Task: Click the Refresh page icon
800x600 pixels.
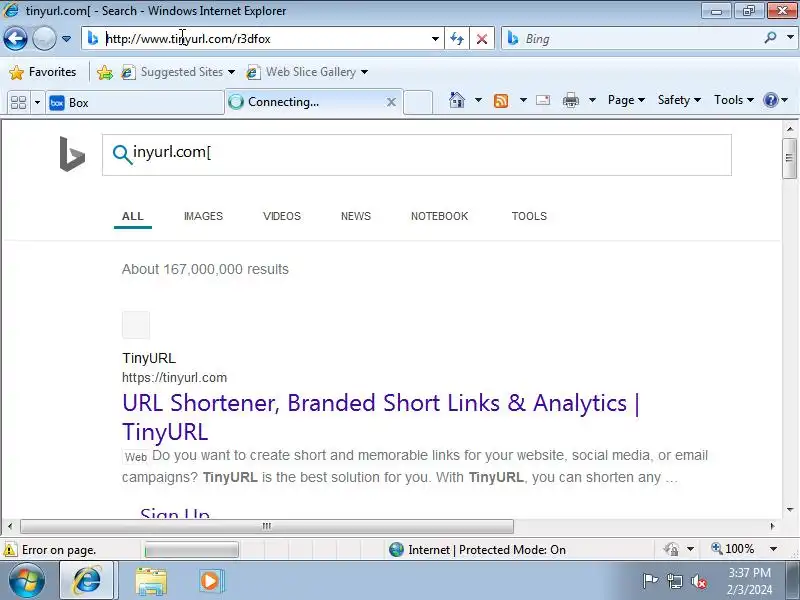Action: click(x=457, y=39)
